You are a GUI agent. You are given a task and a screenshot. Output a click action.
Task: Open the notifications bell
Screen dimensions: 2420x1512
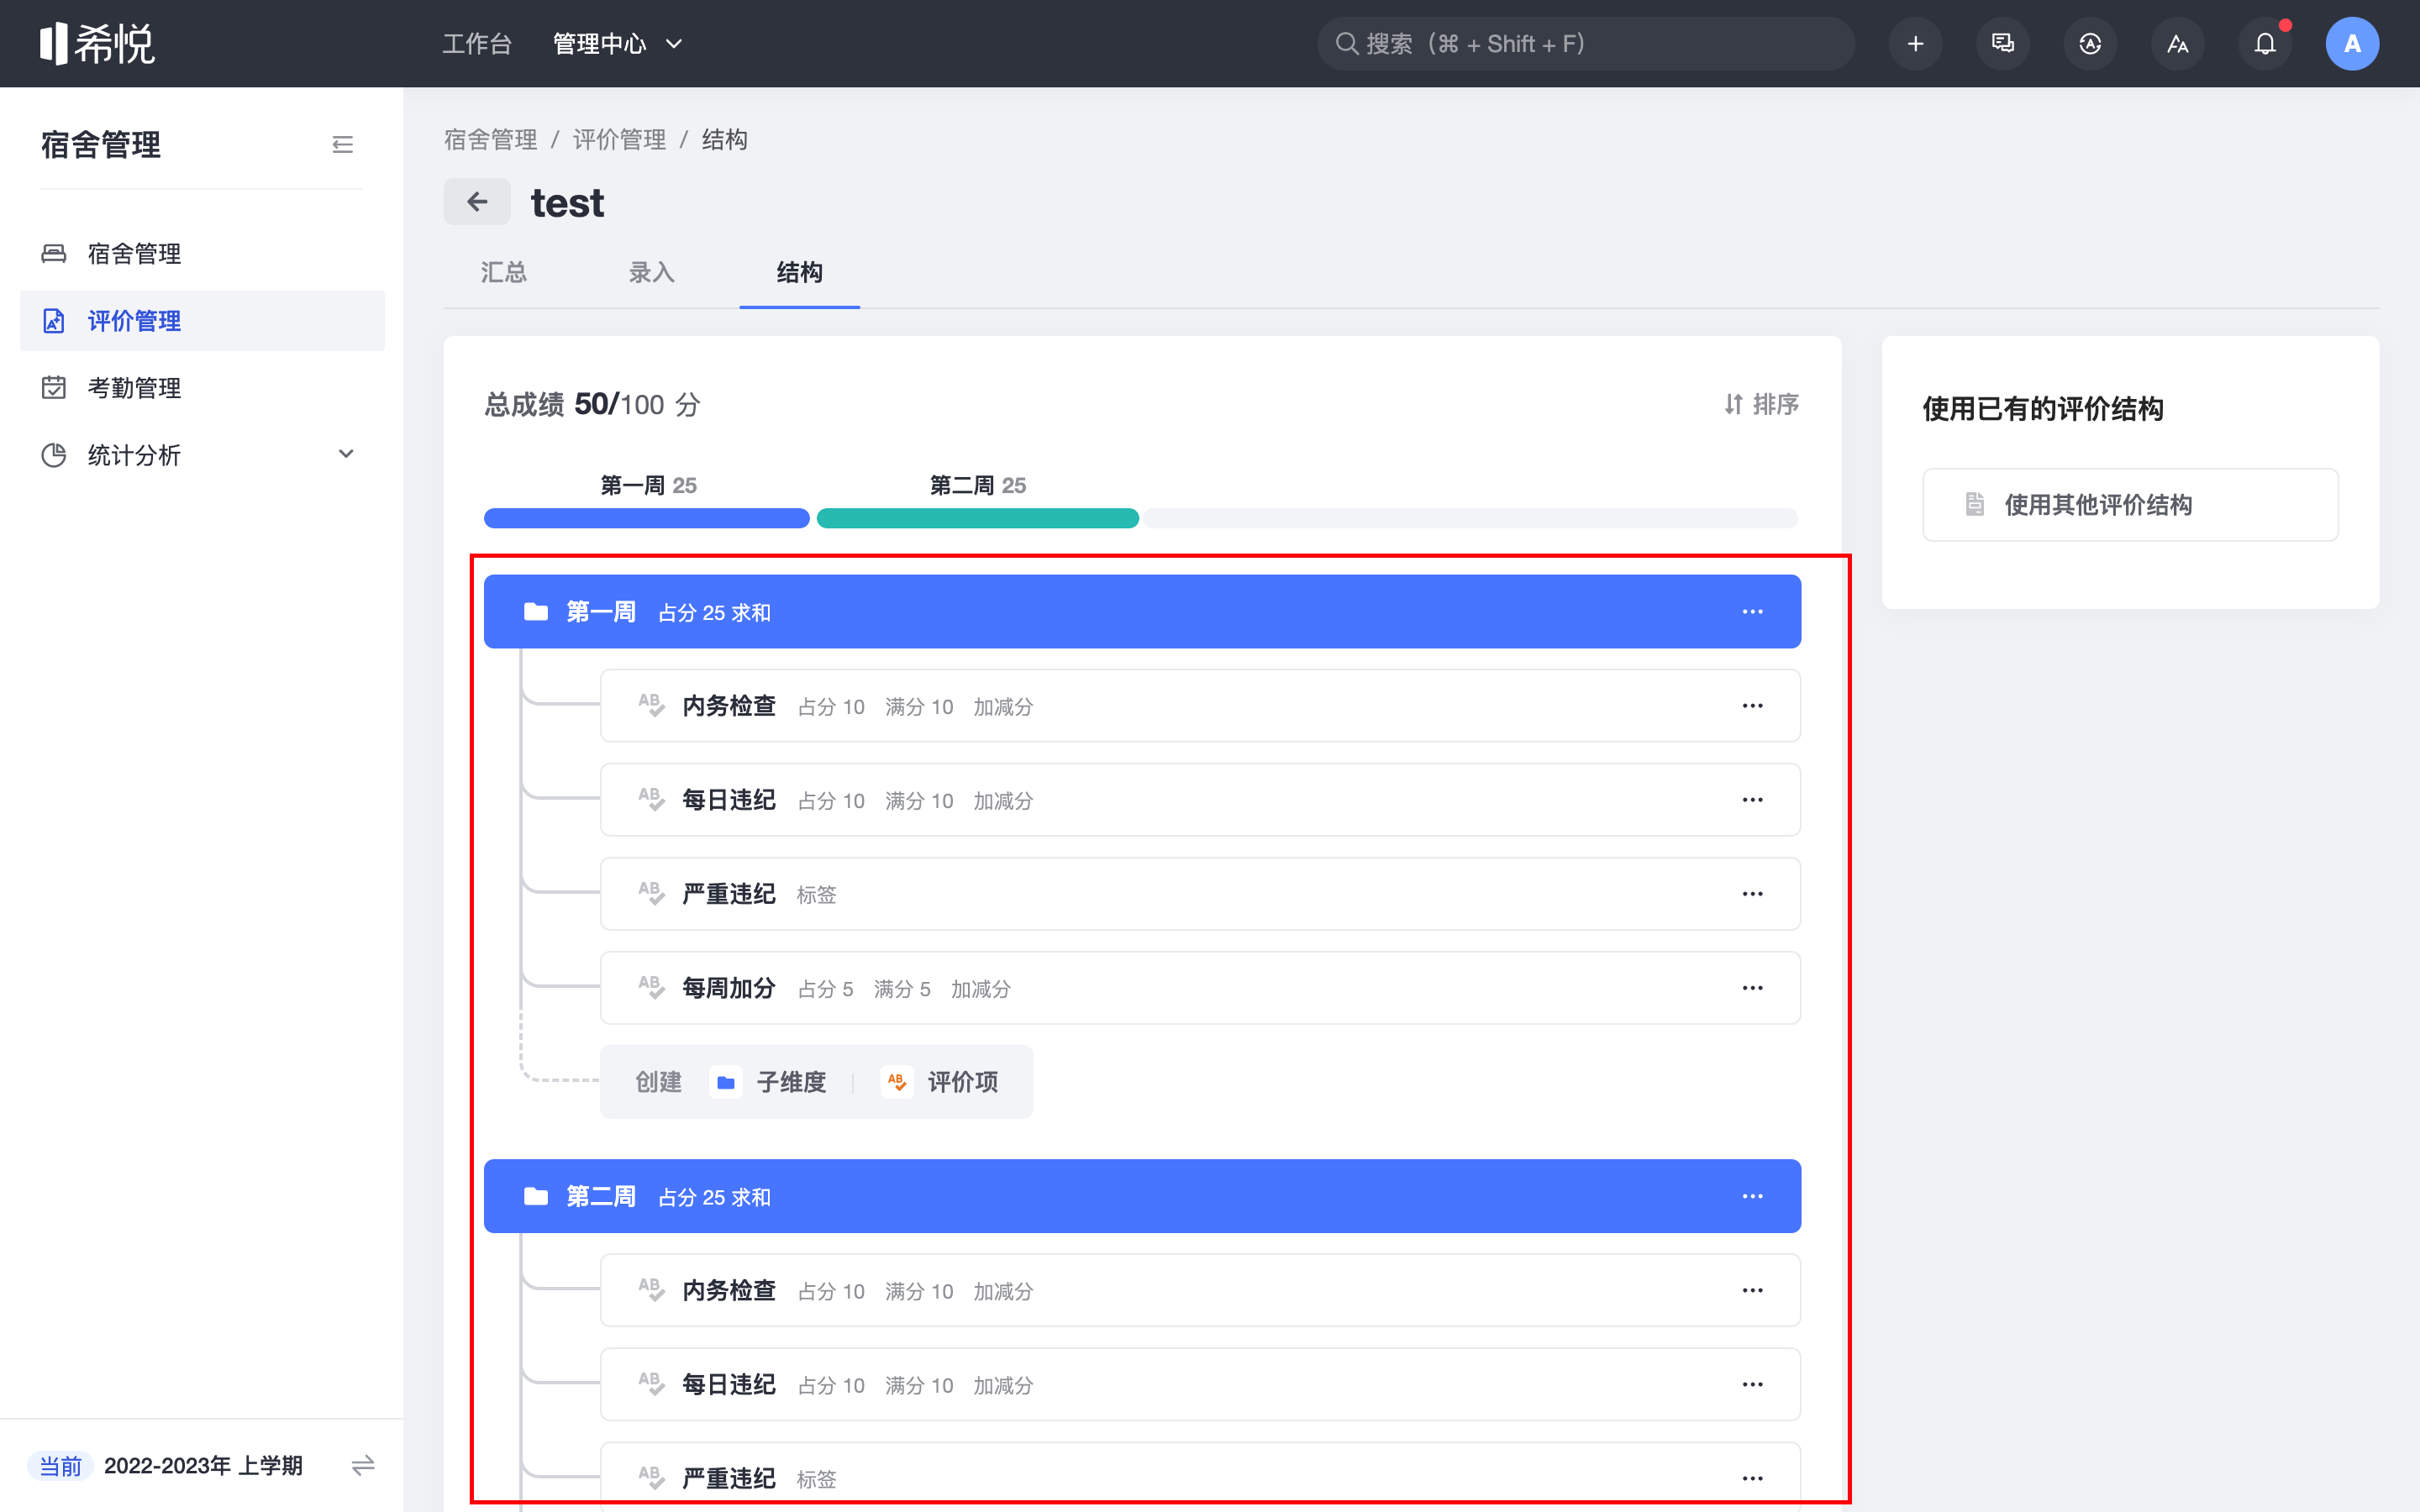coord(2265,44)
